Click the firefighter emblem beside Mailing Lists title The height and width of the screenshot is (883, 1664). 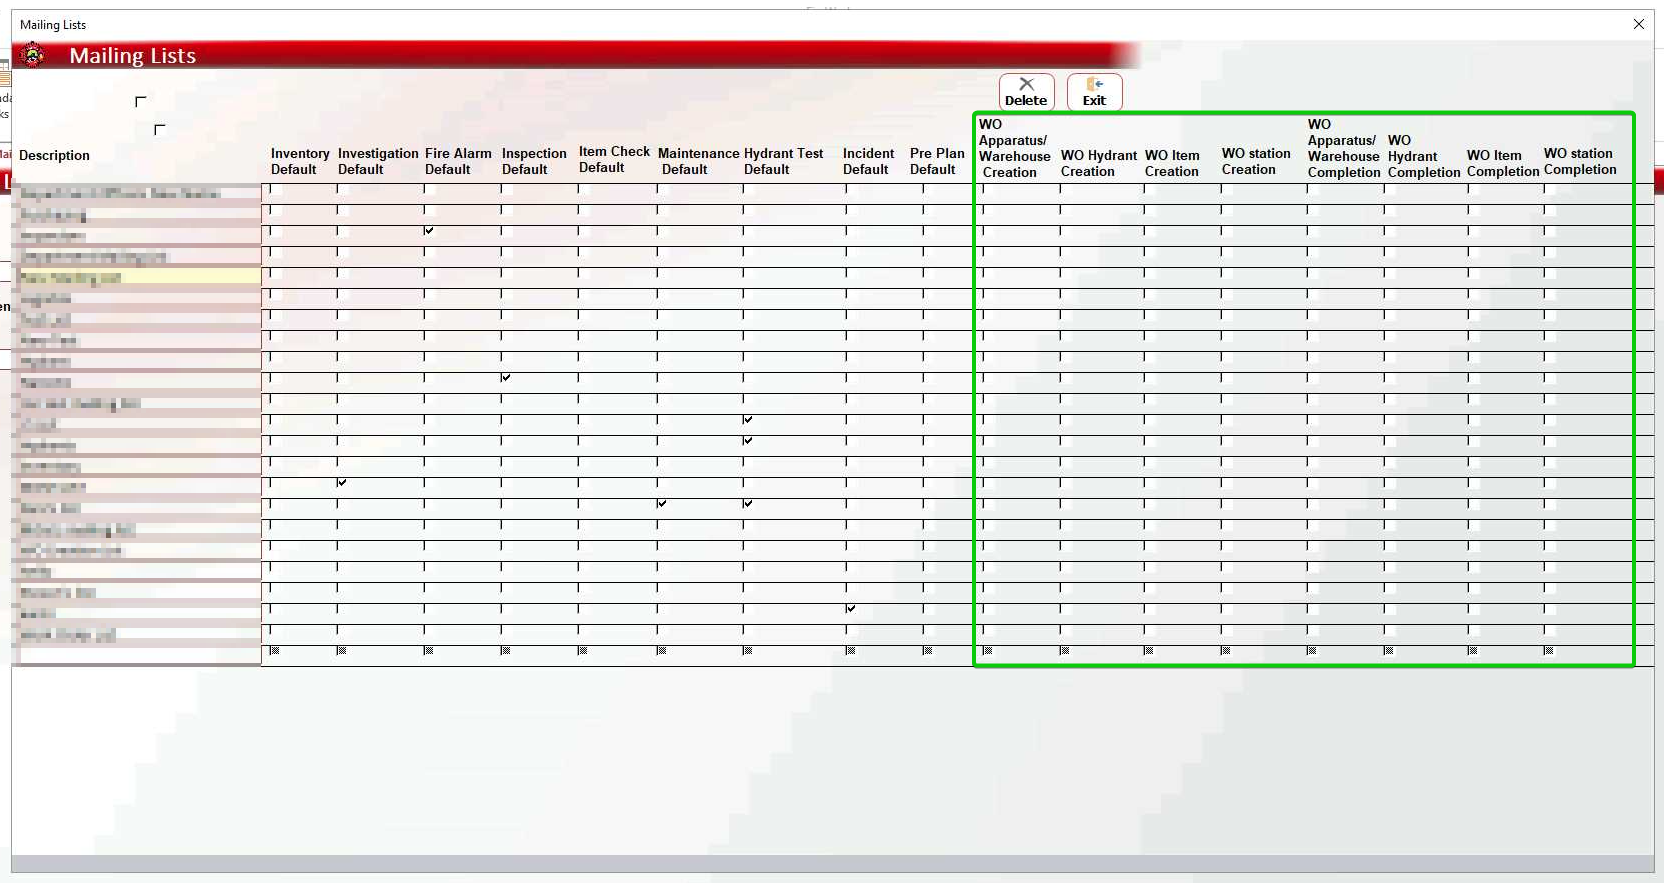(33, 56)
